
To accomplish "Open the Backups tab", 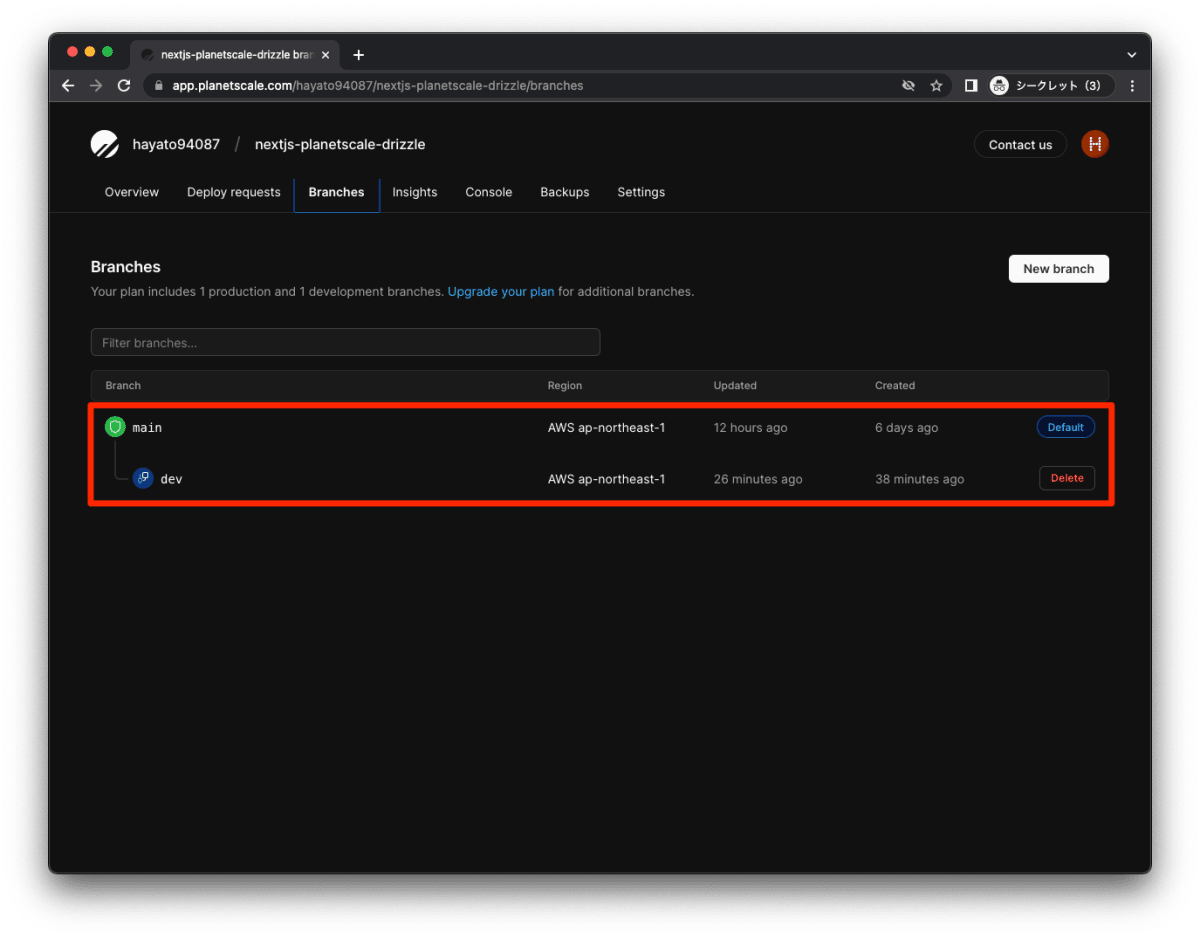I will [565, 192].
